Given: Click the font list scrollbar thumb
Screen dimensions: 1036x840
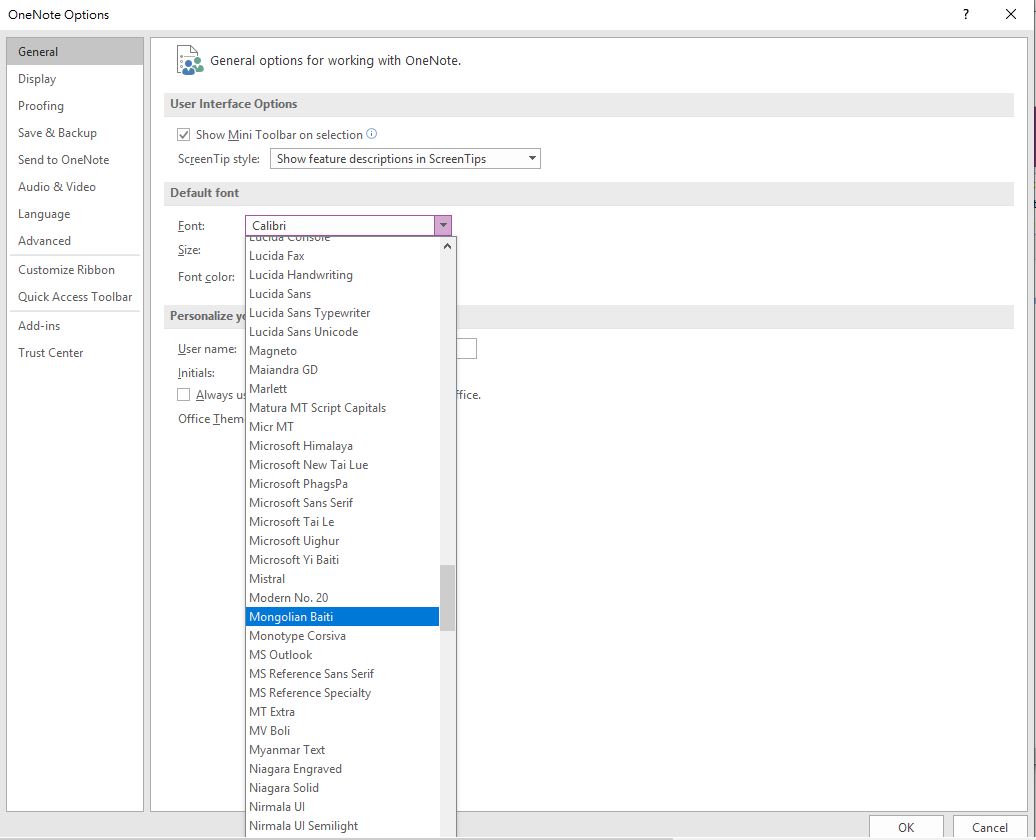Looking at the screenshot, I should tap(447, 597).
